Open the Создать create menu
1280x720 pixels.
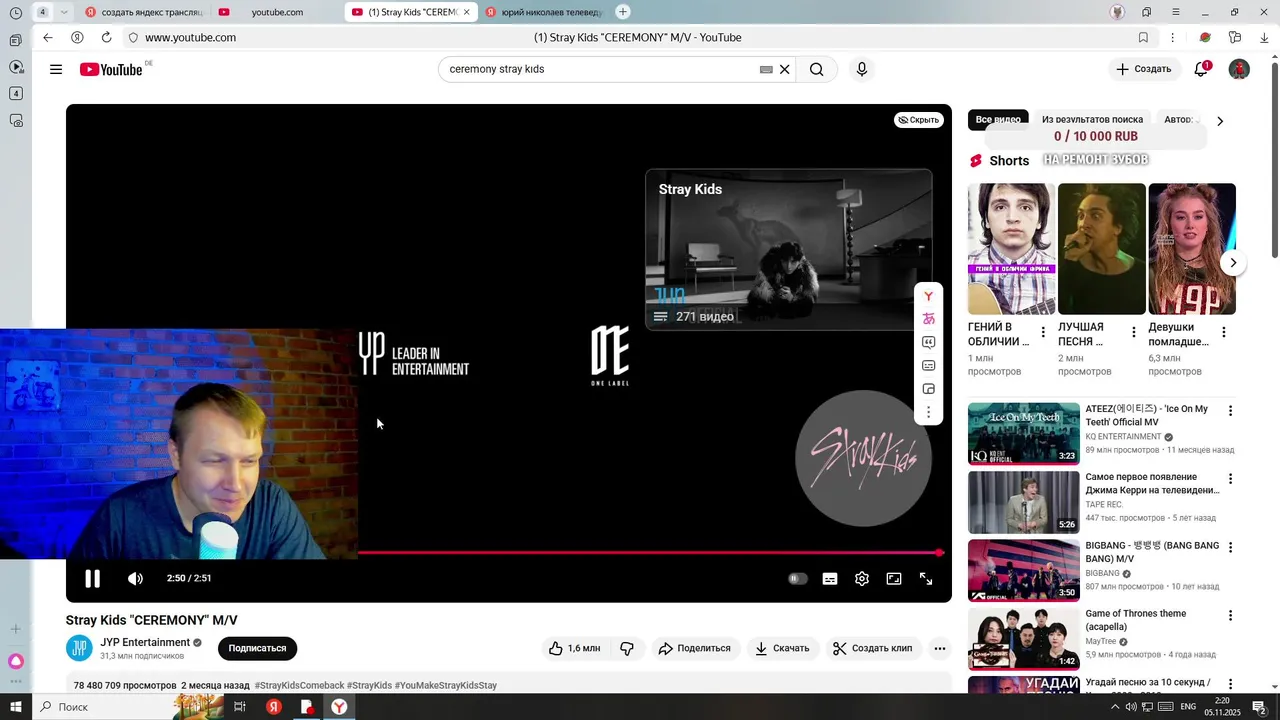[x=1143, y=69]
